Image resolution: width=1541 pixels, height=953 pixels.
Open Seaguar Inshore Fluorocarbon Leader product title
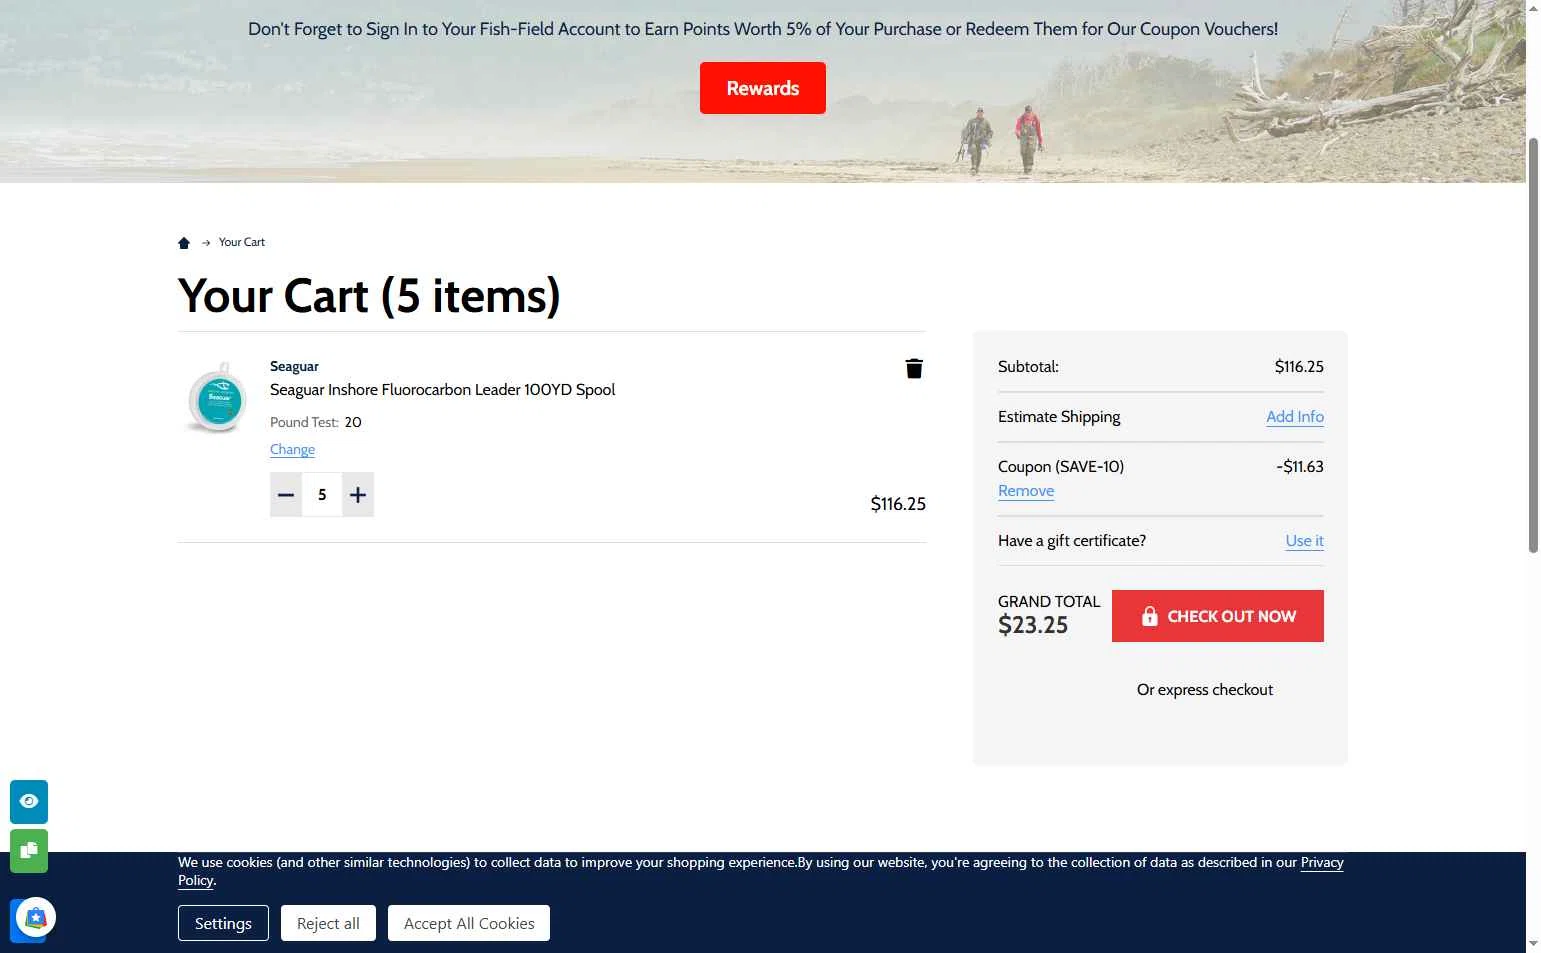point(442,390)
